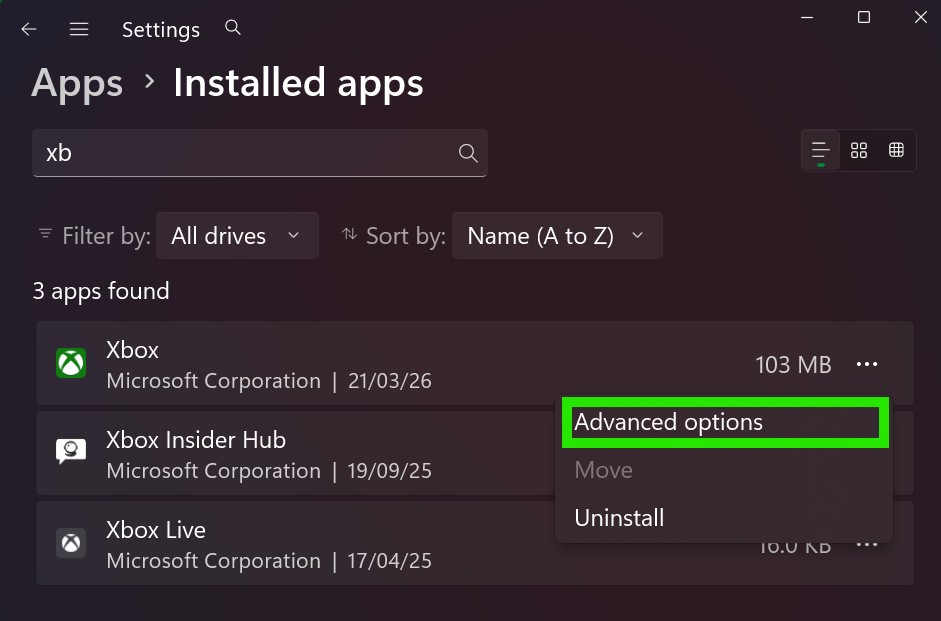The image size is (941, 621).
Task: Click the Apps breadcrumb link
Action: click(x=77, y=83)
